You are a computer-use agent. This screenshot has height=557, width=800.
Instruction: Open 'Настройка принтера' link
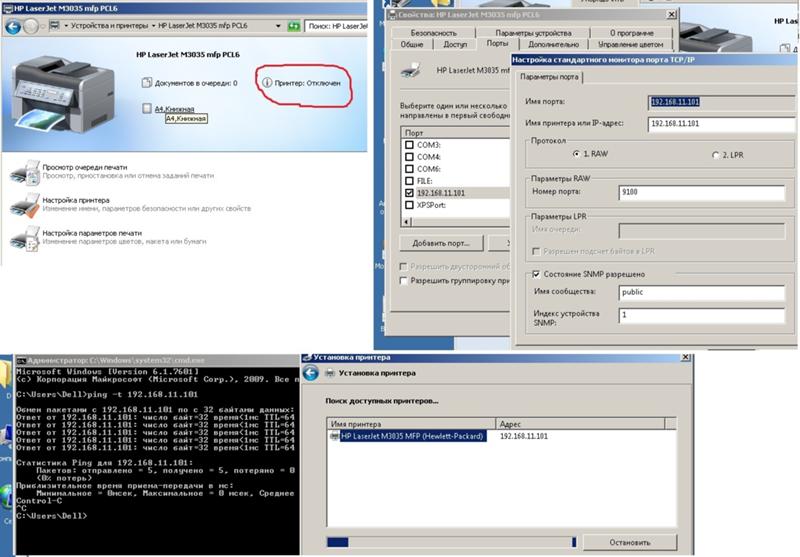tap(76, 200)
